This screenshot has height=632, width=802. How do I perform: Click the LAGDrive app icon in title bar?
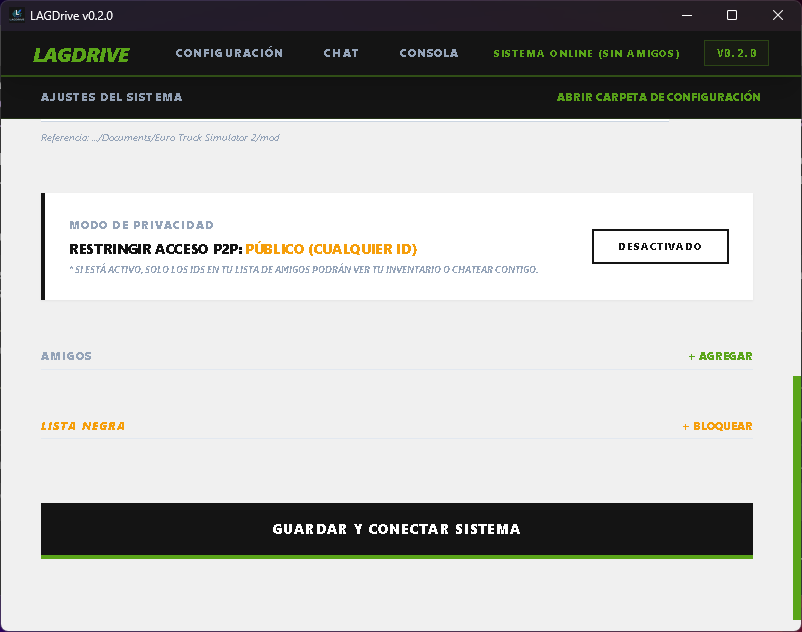pos(17,15)
